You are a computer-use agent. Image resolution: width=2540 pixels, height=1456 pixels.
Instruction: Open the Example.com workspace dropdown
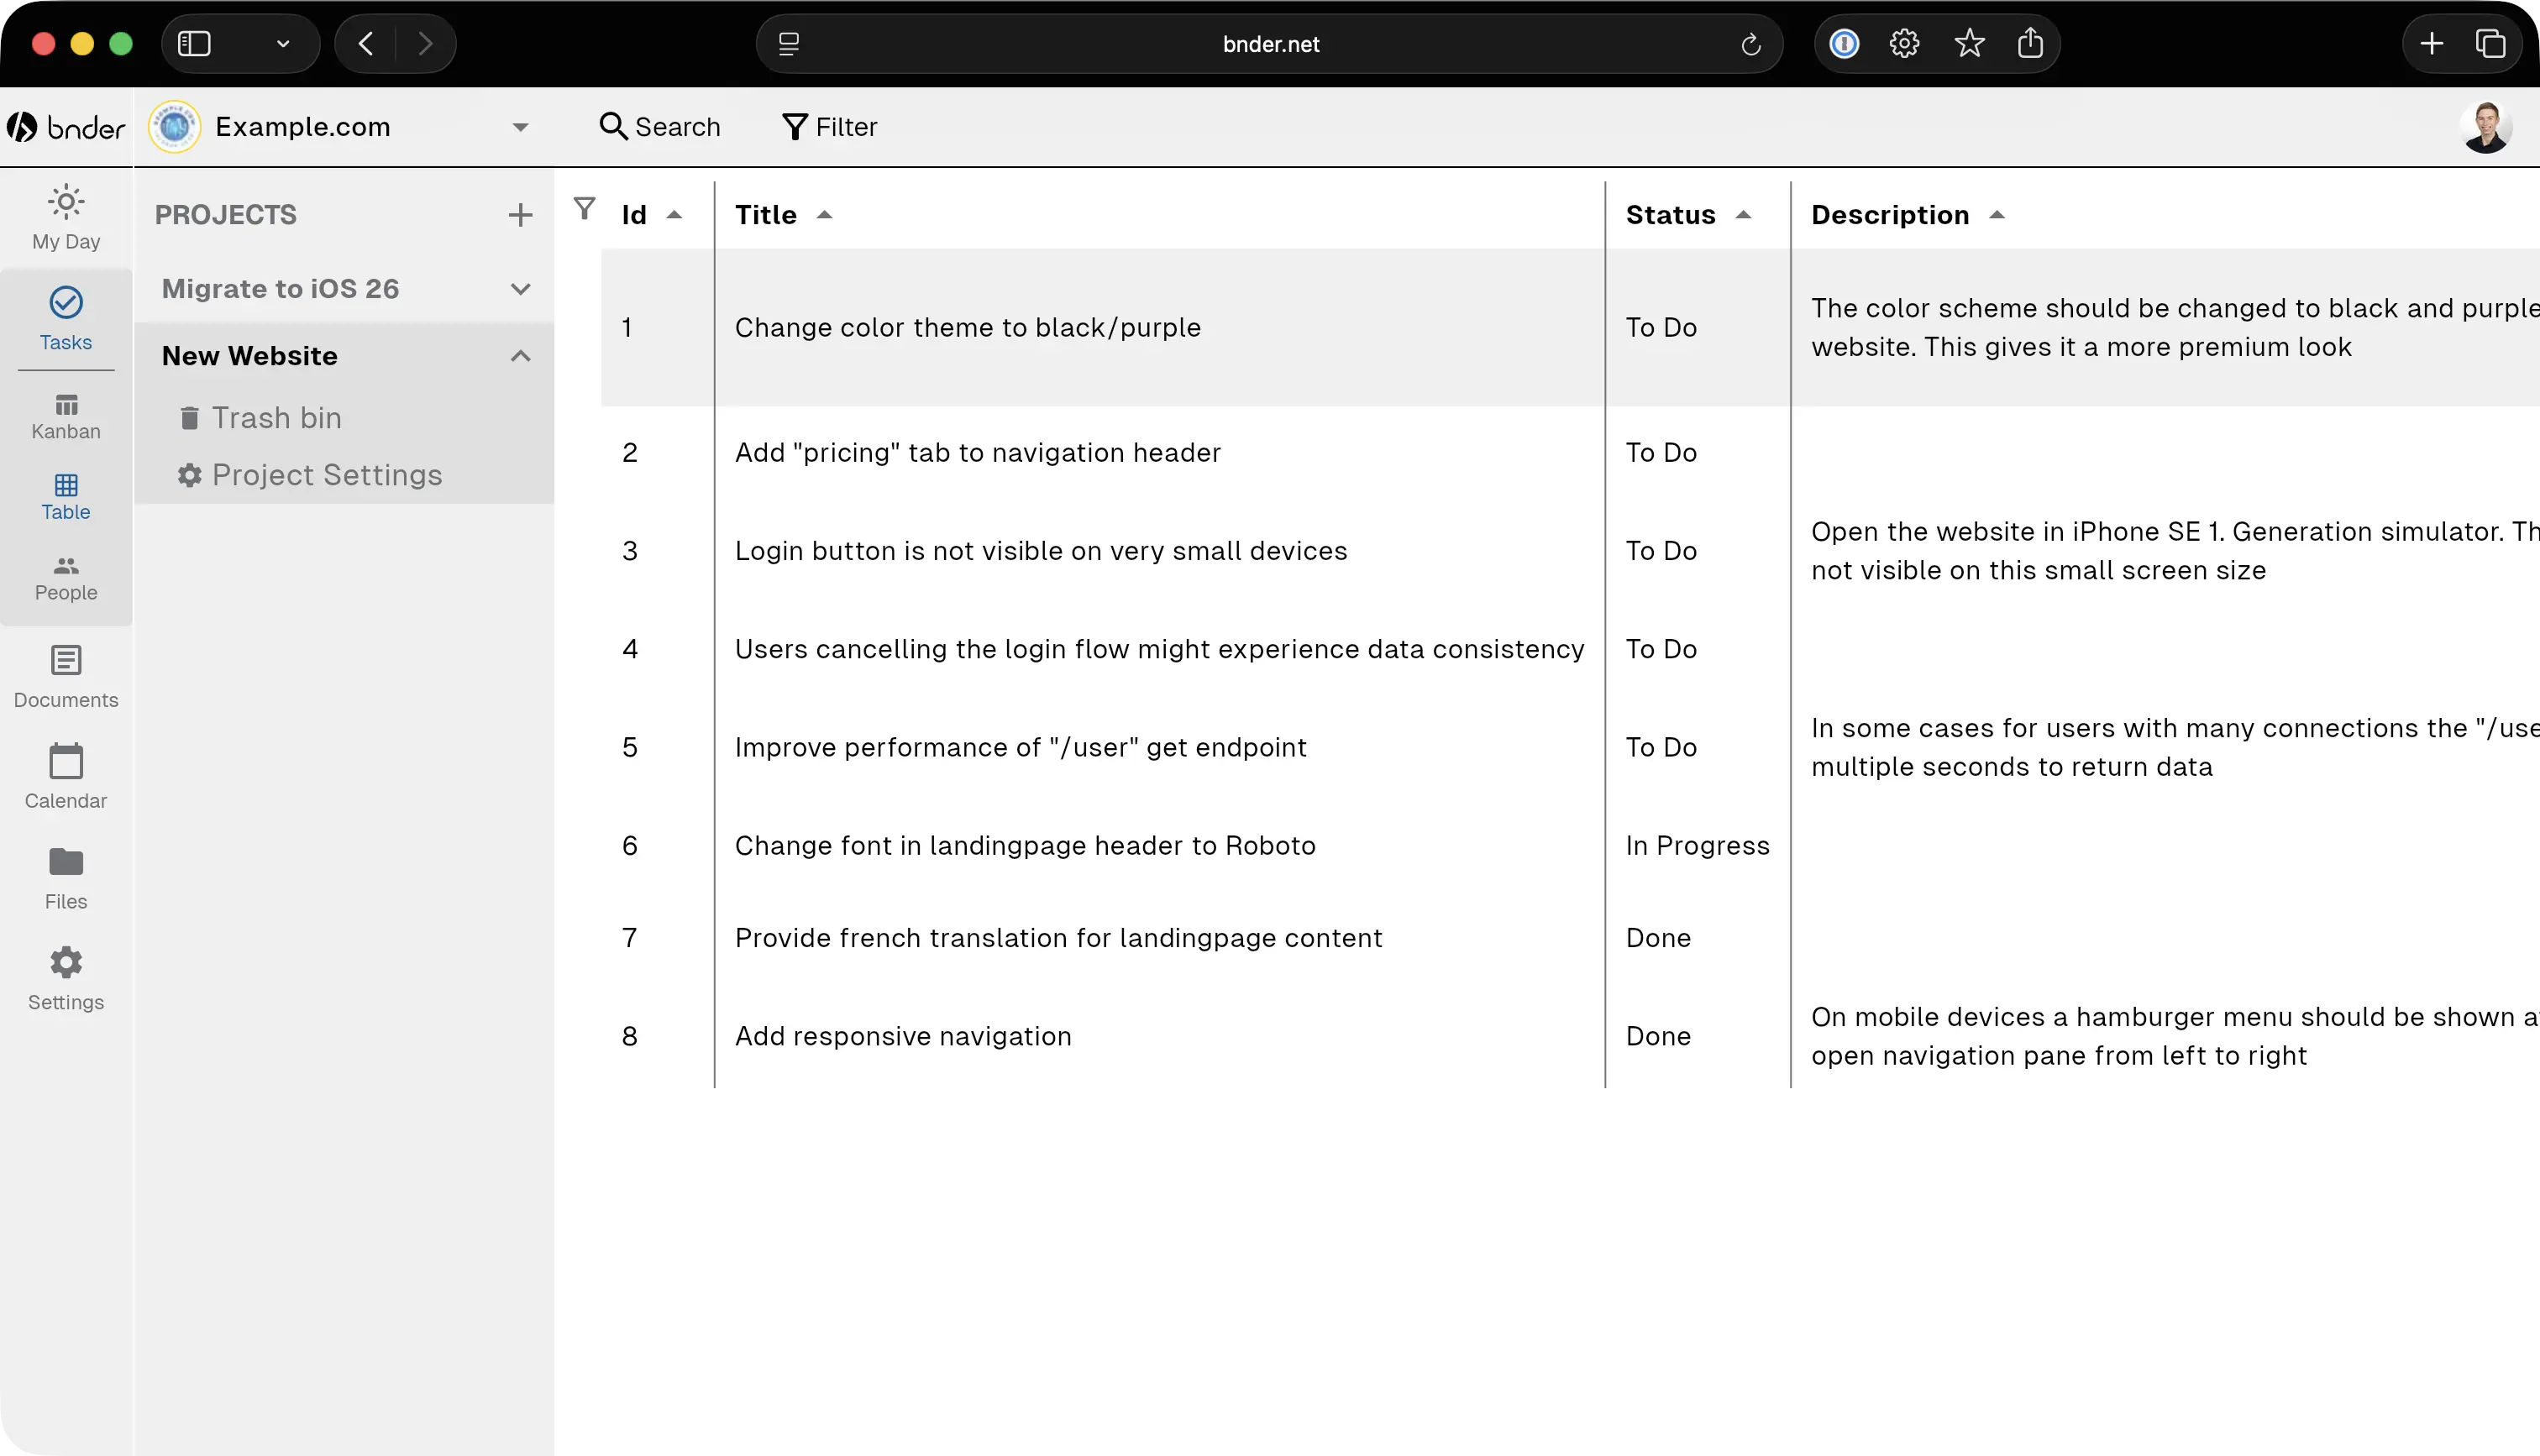click(x=520, y=126)
